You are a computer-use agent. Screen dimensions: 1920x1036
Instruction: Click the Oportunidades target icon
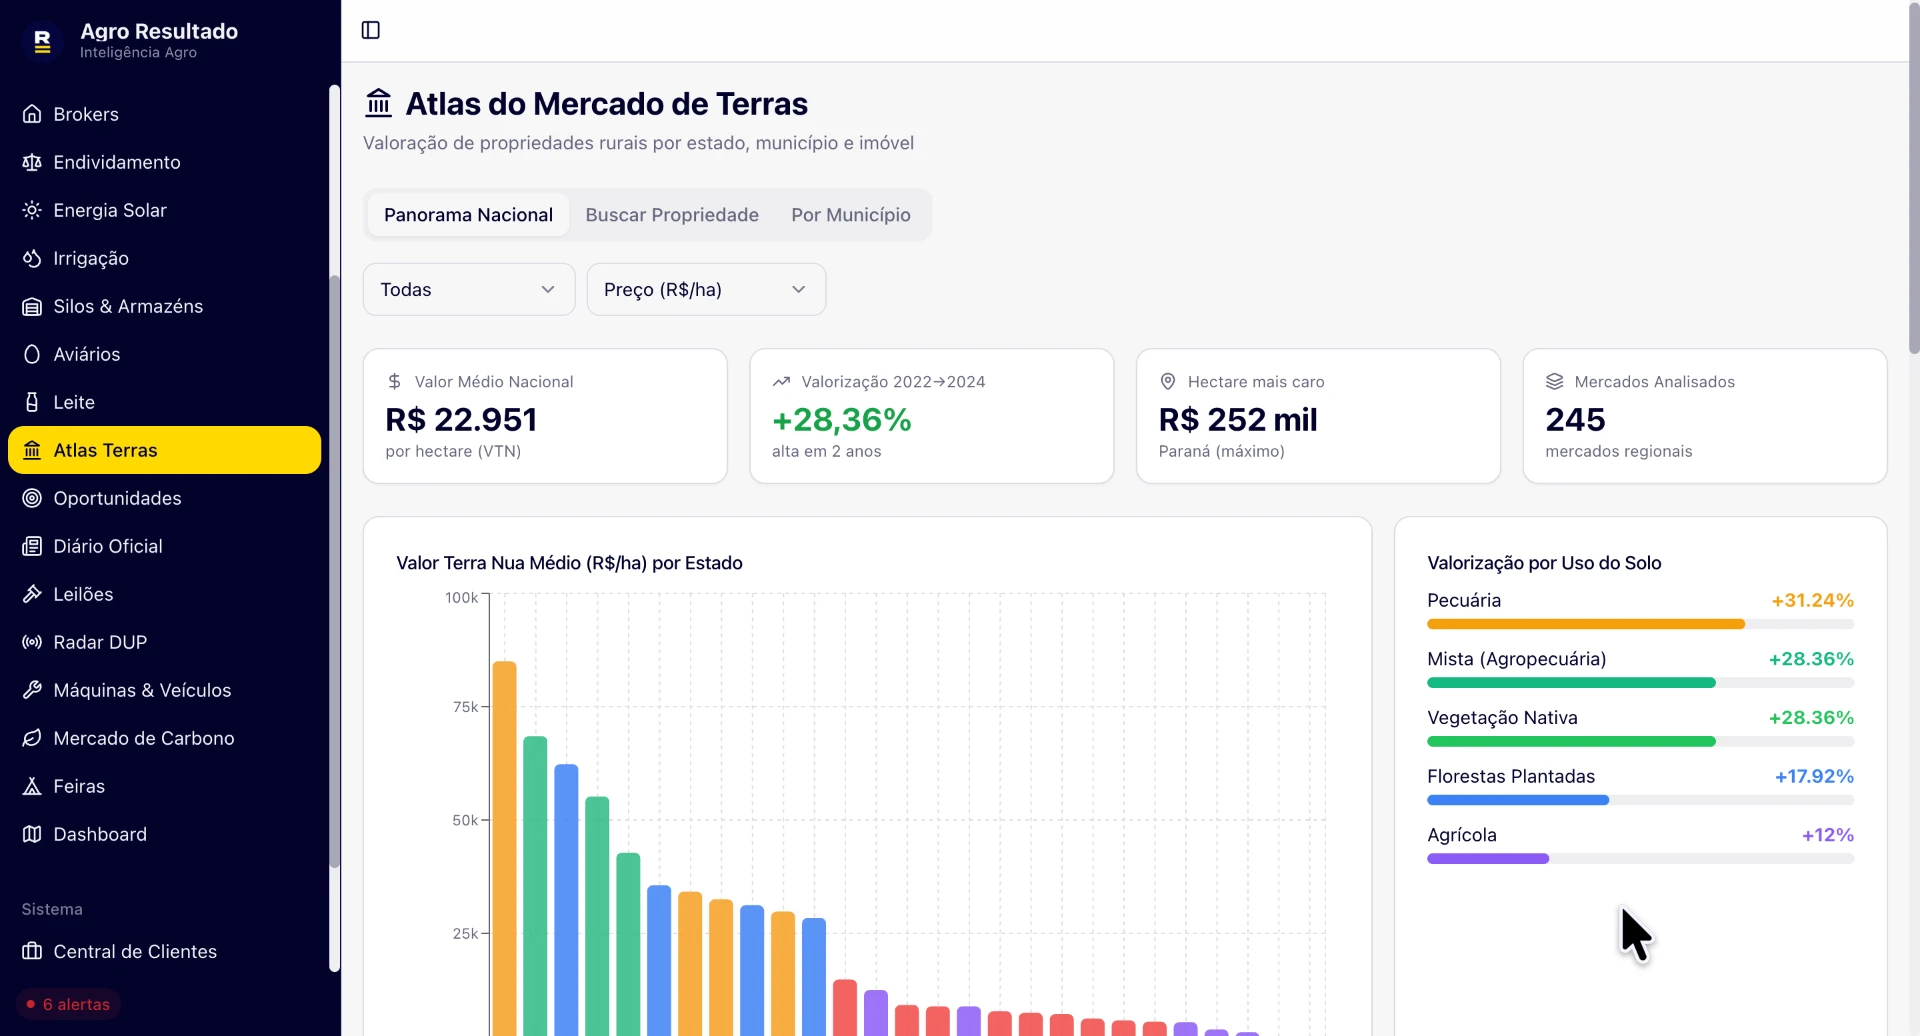pos(32,498)
